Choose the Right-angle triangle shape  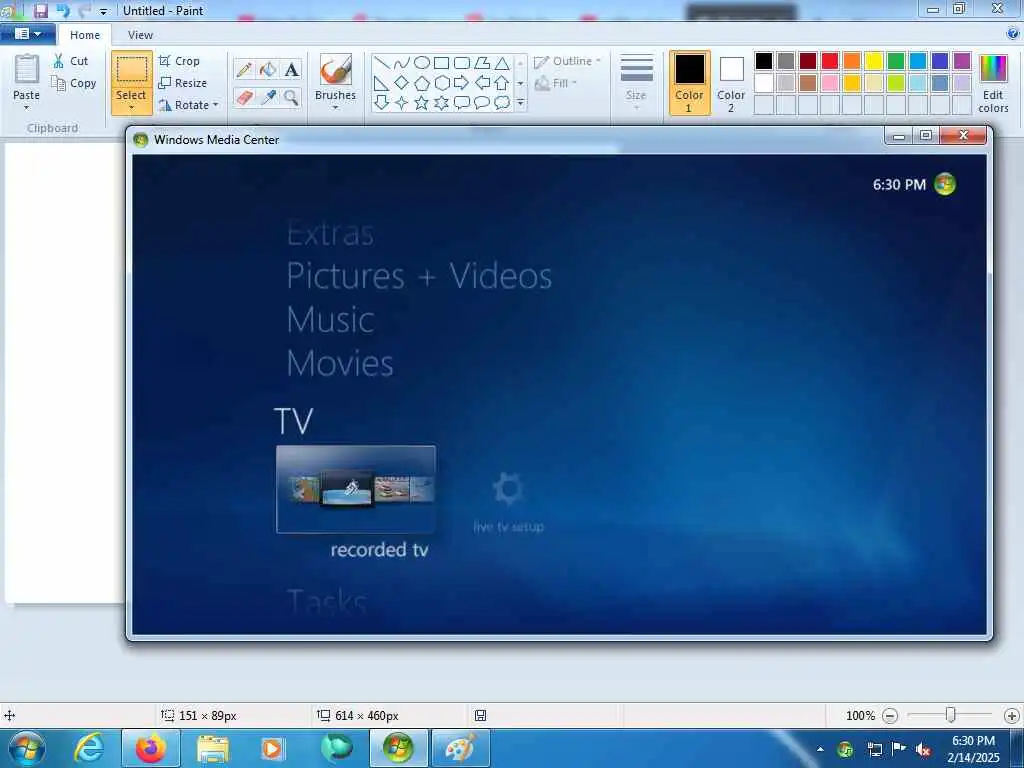[382, 83]
